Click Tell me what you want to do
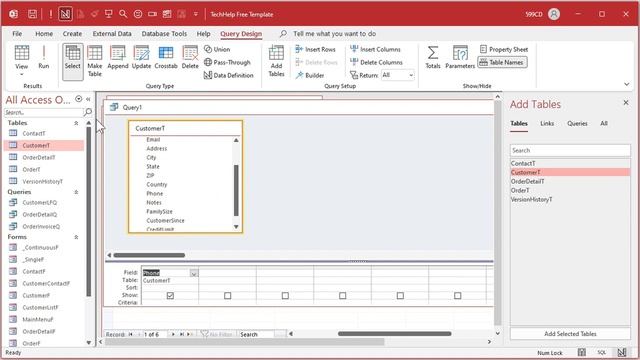This screenshot has width=640, height=360. tap(334, 33)
